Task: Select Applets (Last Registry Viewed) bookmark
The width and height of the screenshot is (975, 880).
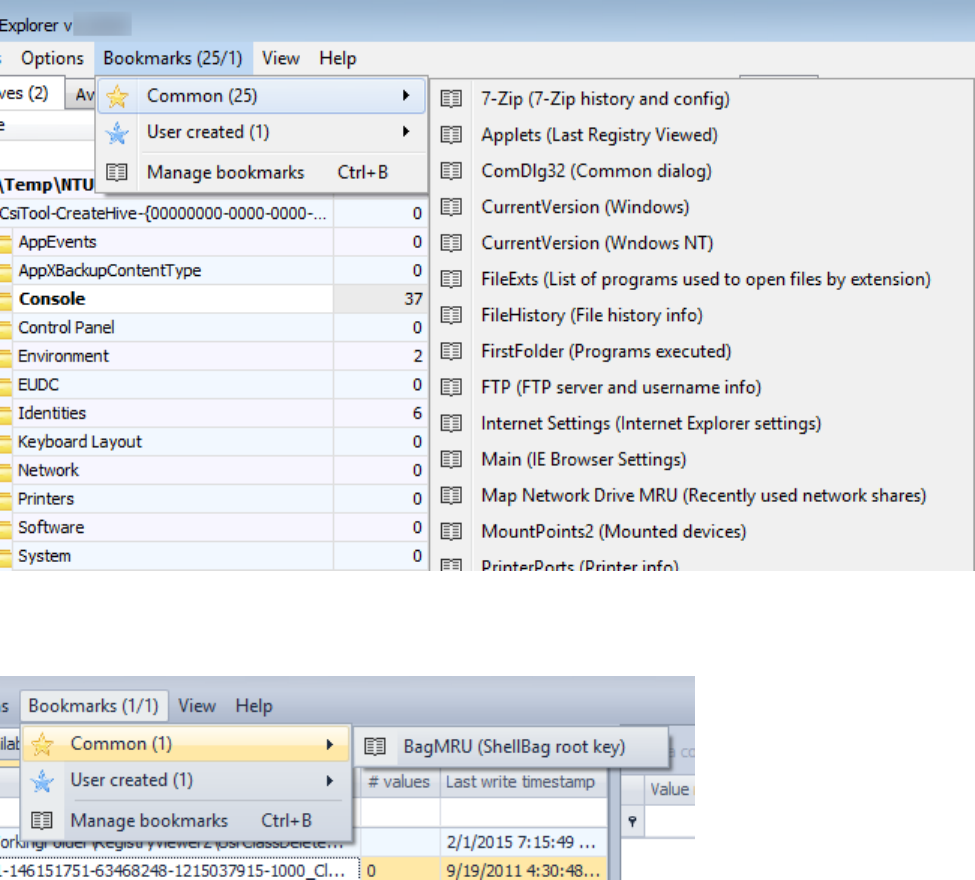Action: tap(599, 135)
